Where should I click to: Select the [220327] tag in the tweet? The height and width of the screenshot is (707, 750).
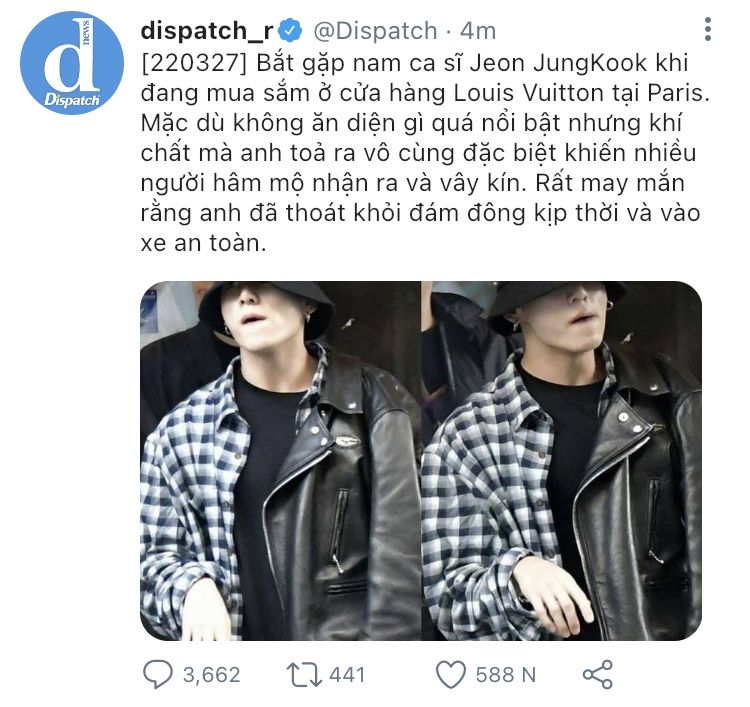[x=194, y=63]
